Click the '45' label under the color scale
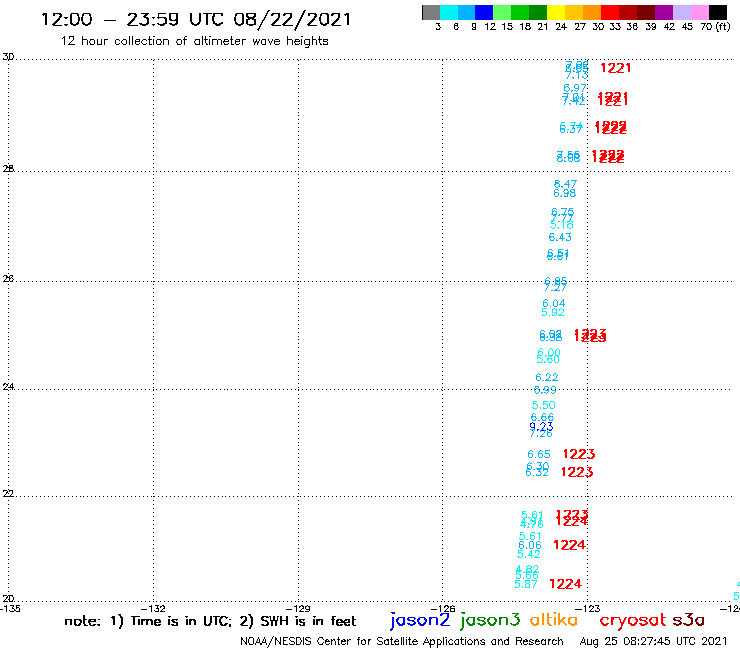 (x=687, y=27)
